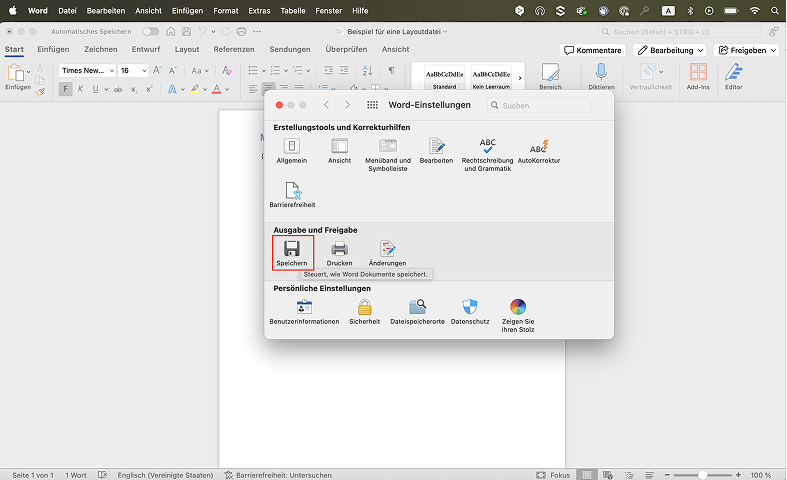Image resolution: width=787 pixels, height=480 pixels.
Task: Open Menüband und Symbolleiste settings
Action: click(x=387, y=155)
